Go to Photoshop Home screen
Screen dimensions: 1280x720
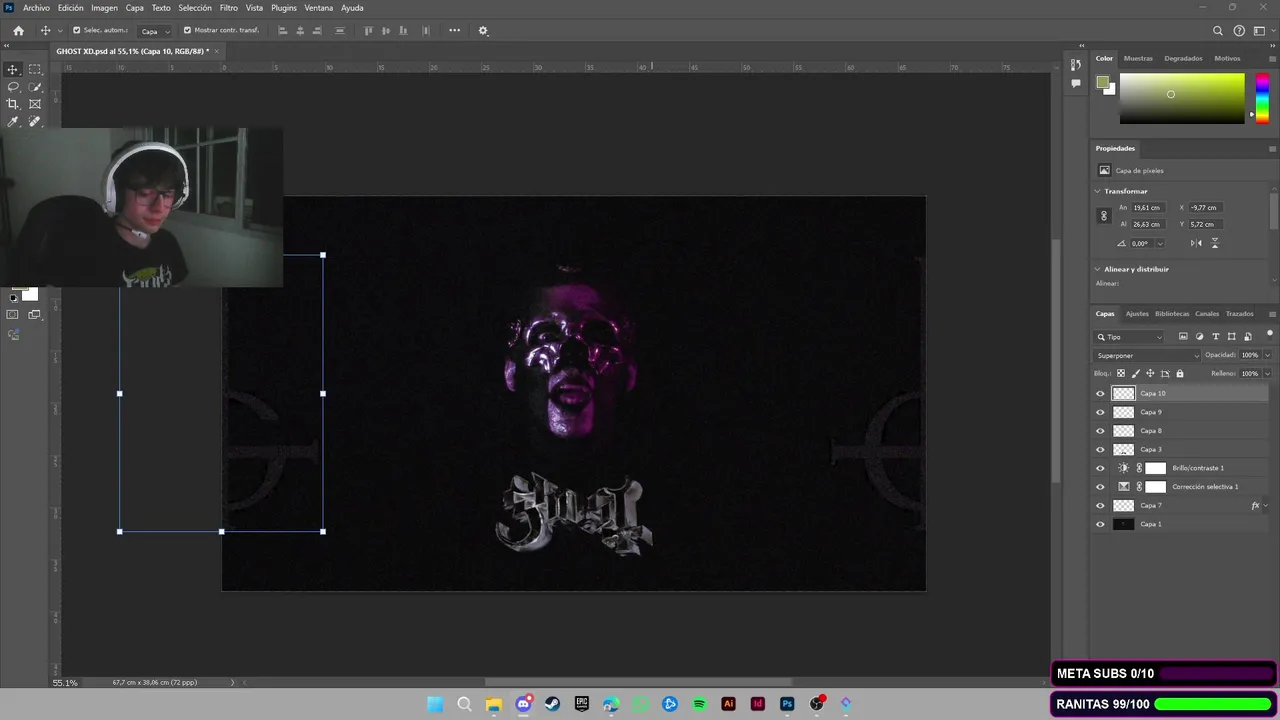click(x=18, y=31)
